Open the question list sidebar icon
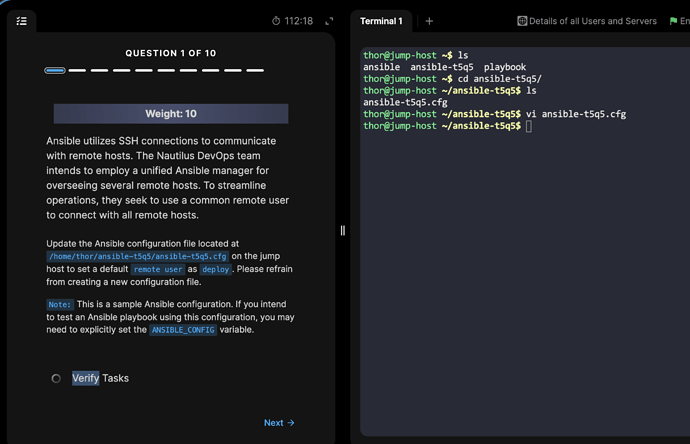The width and height of the screenshot is (690, 444). coord(22,21)
